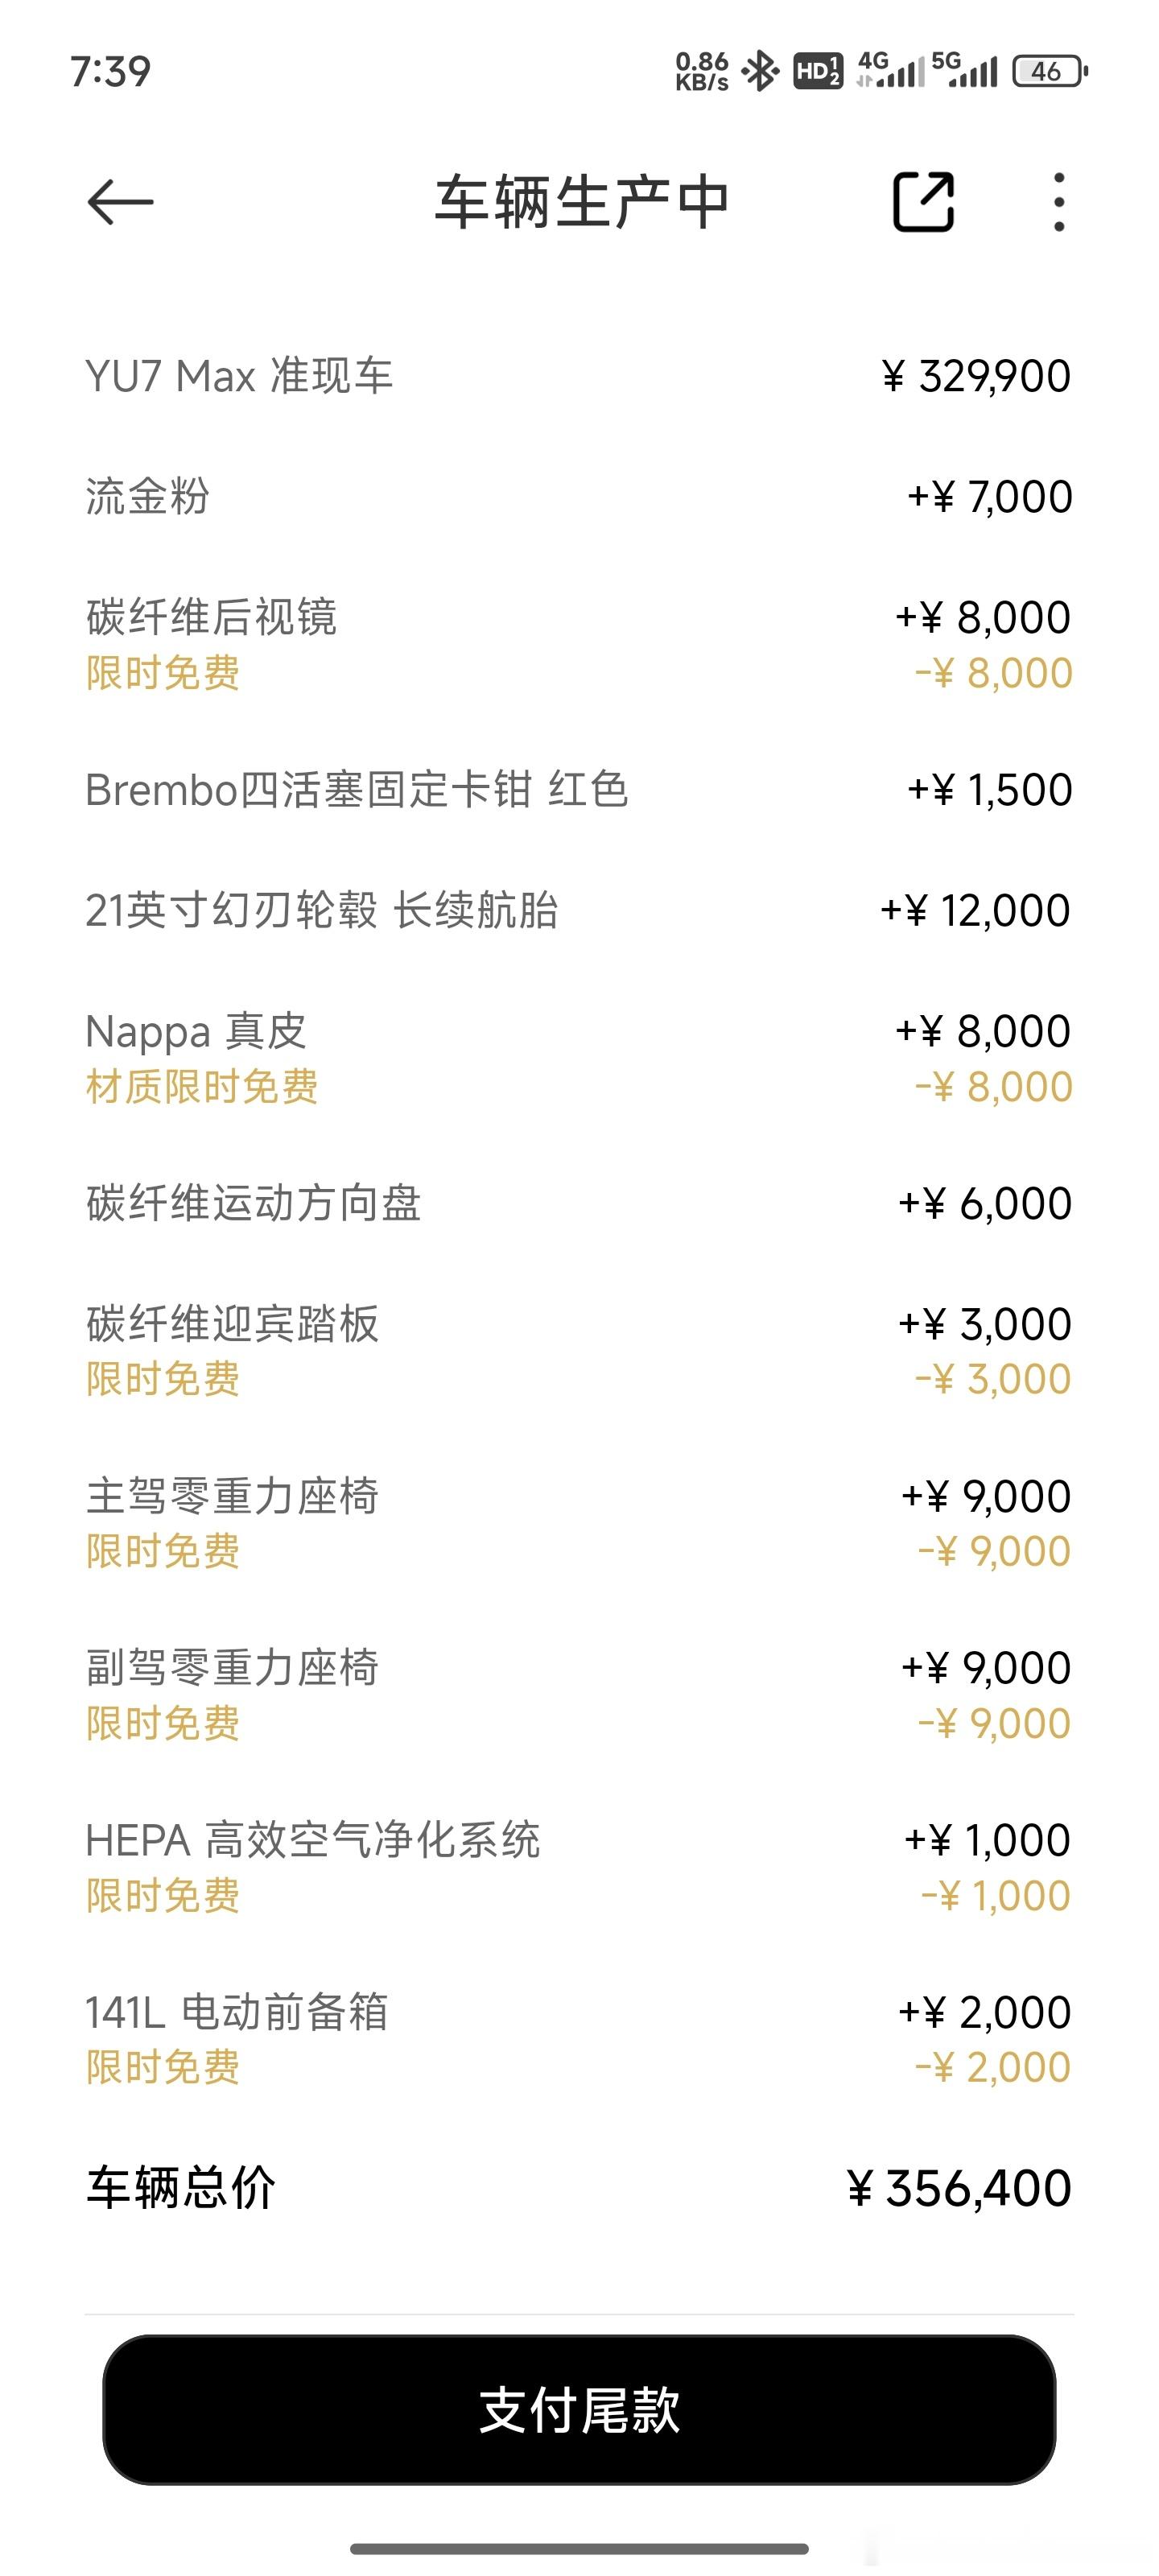Tap the back arrow icon
Viewport: 1159px width, 2576px height.
pyautogui.click(x=120, y=202)
